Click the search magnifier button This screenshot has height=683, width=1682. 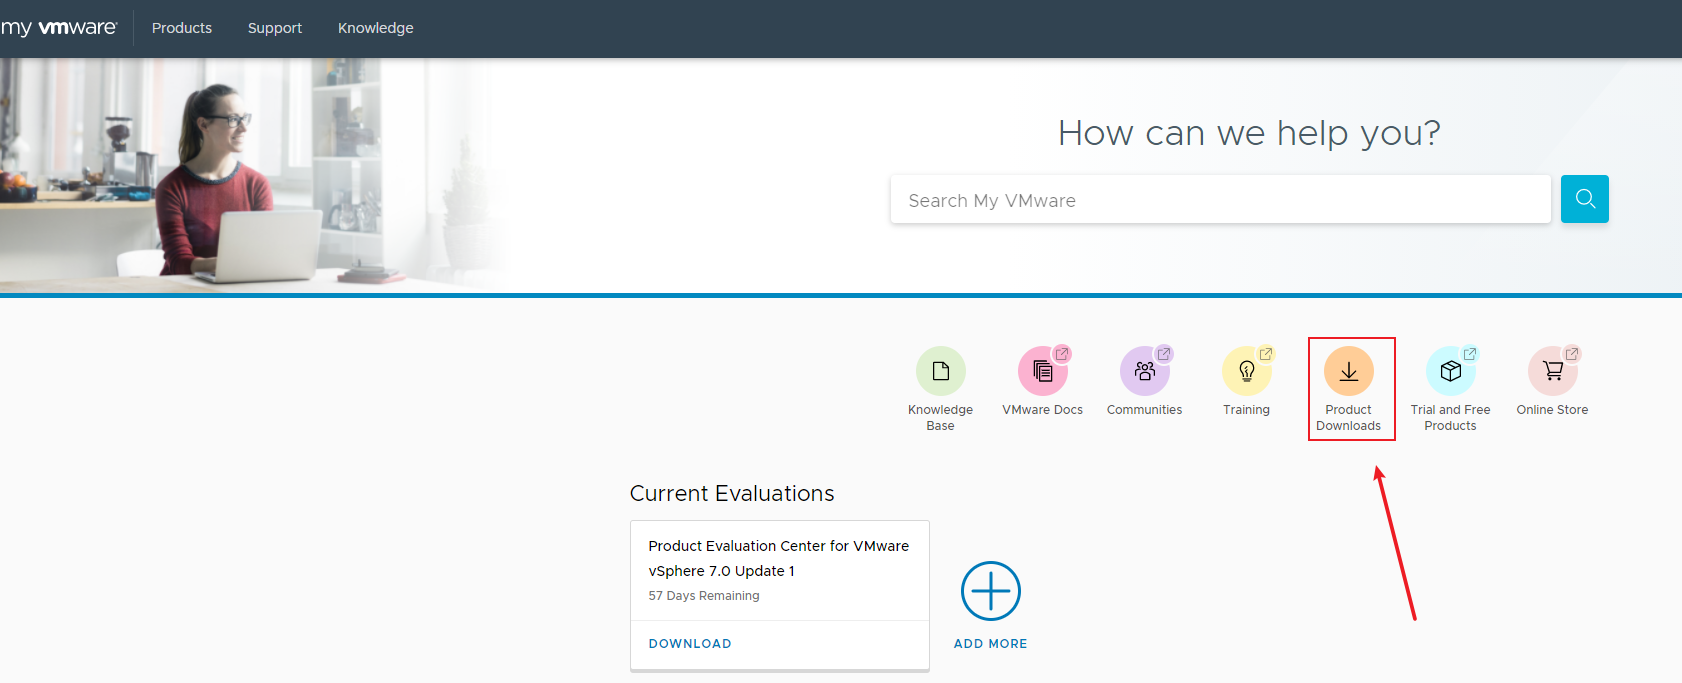tap(1585, 199)
